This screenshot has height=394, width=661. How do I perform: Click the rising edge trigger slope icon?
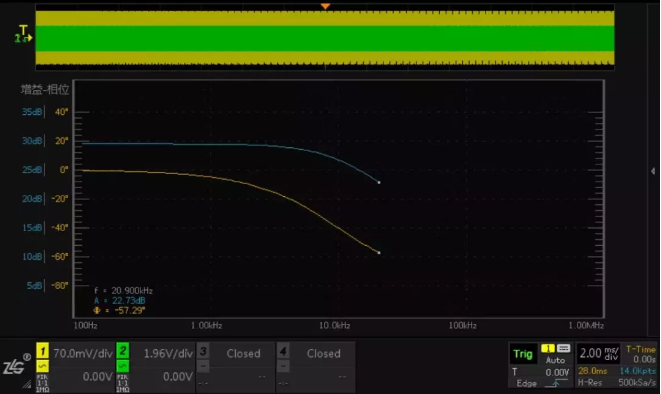(x=554, y=383)
